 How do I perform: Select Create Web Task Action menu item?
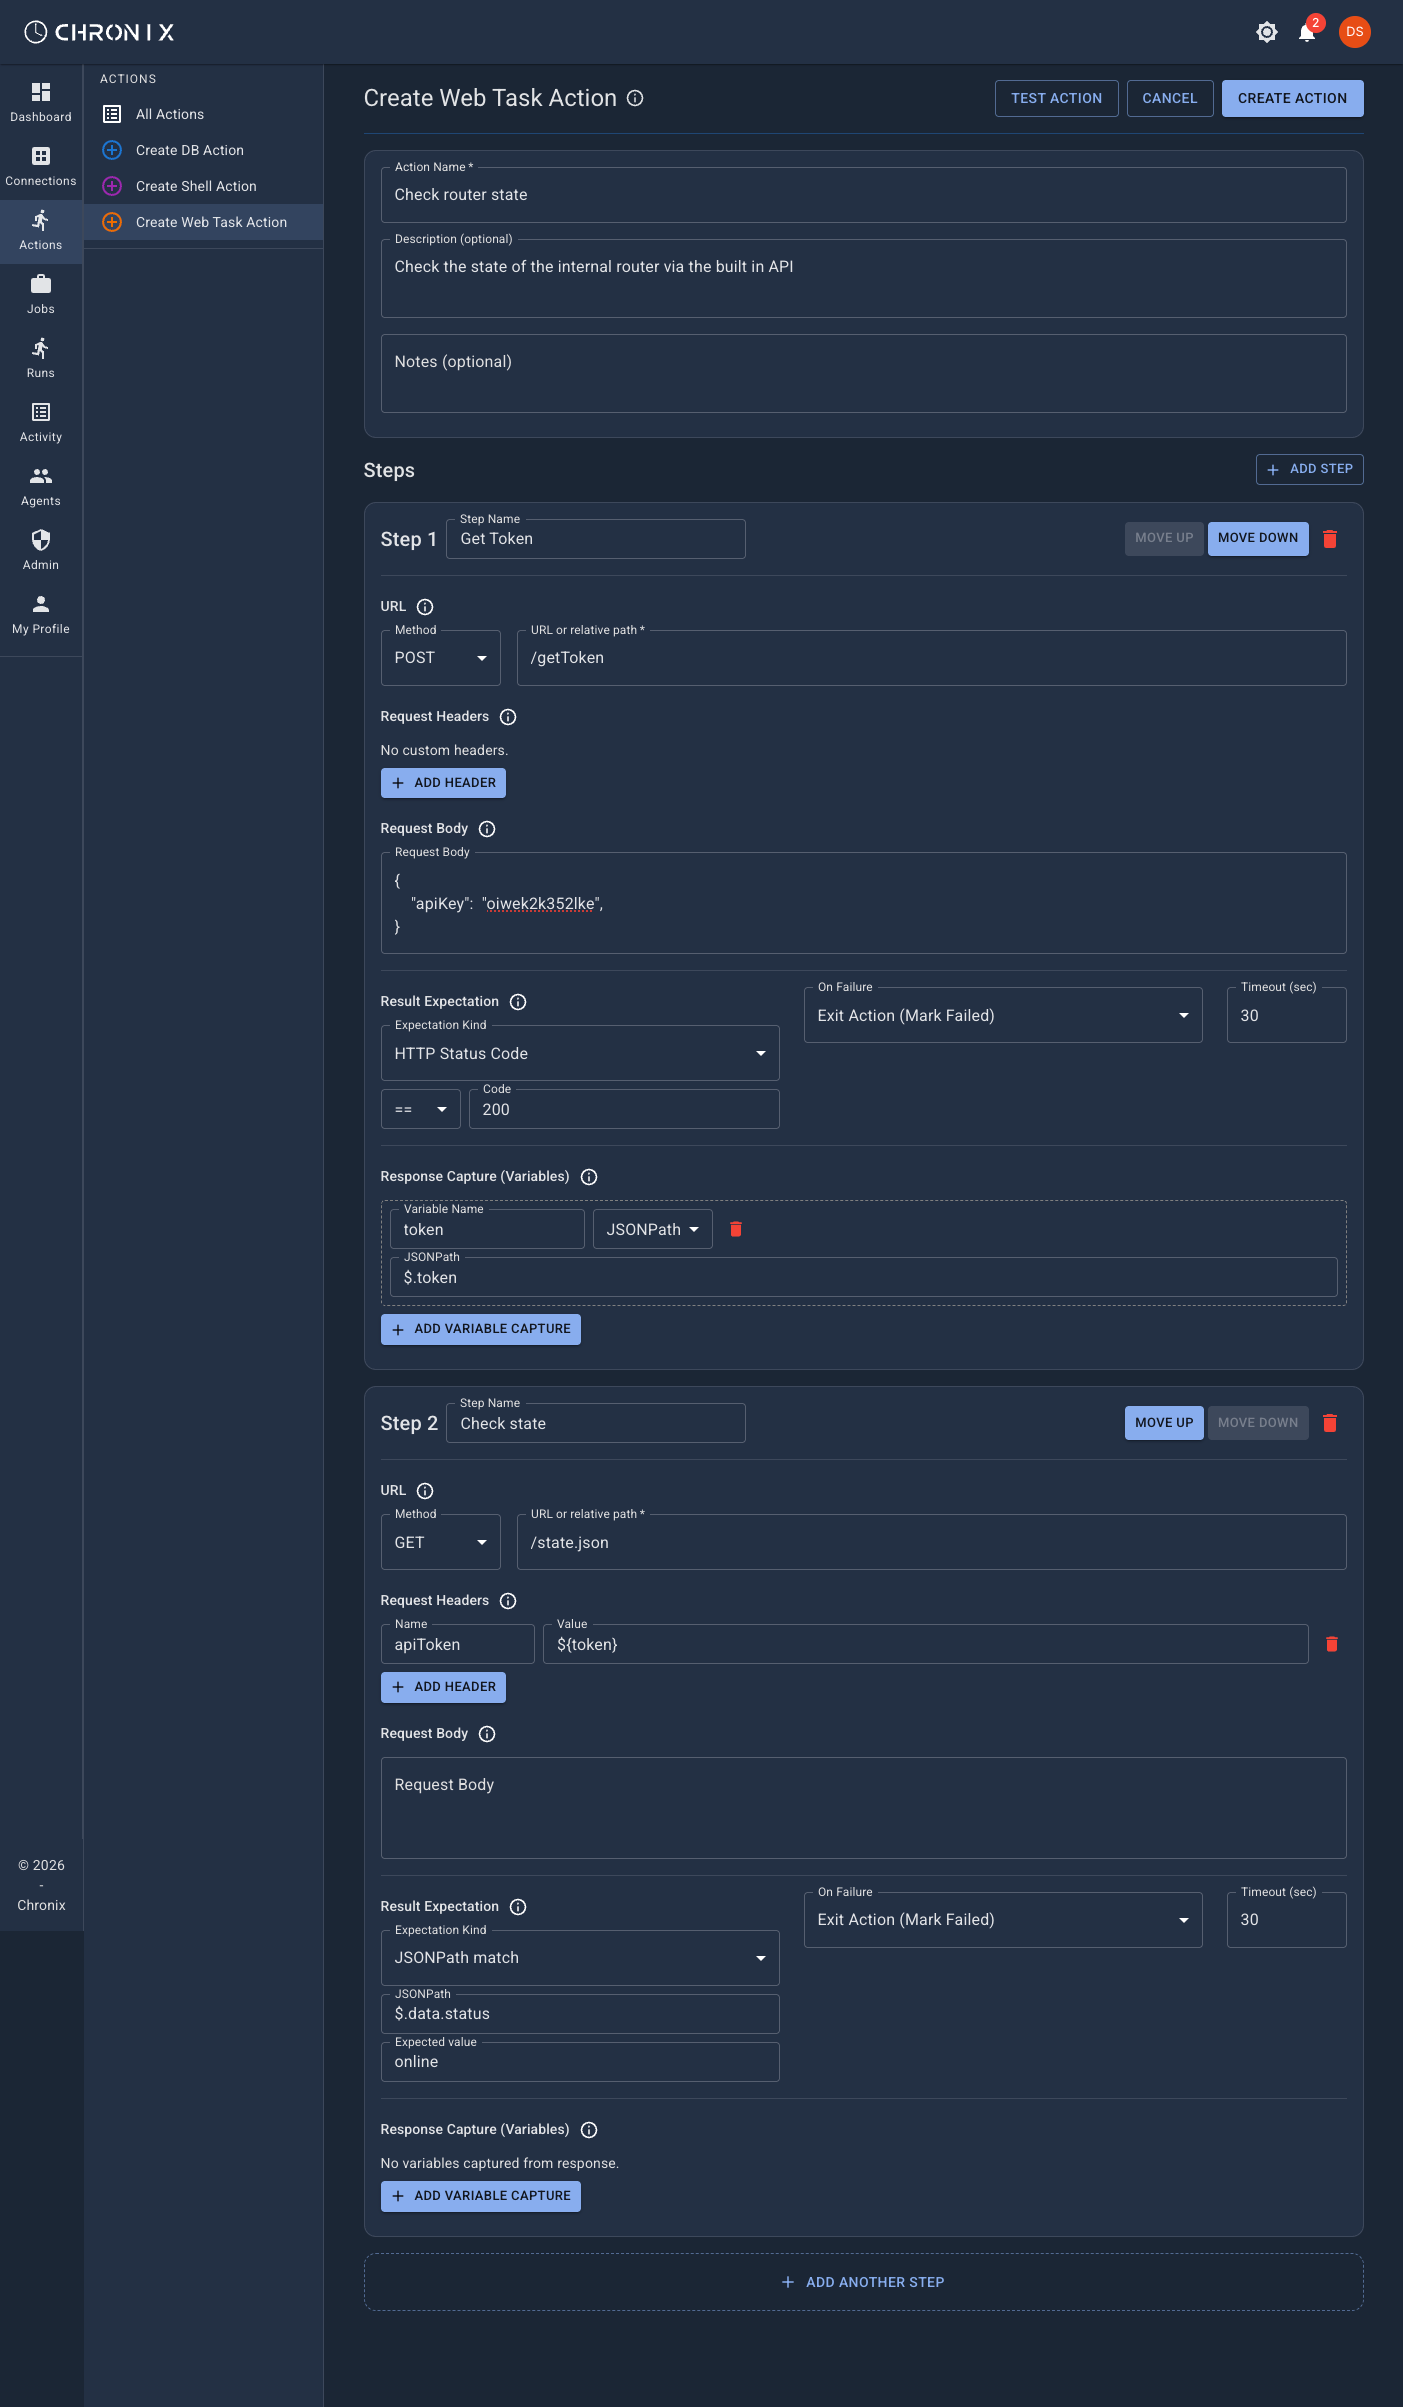pos(203,222)
